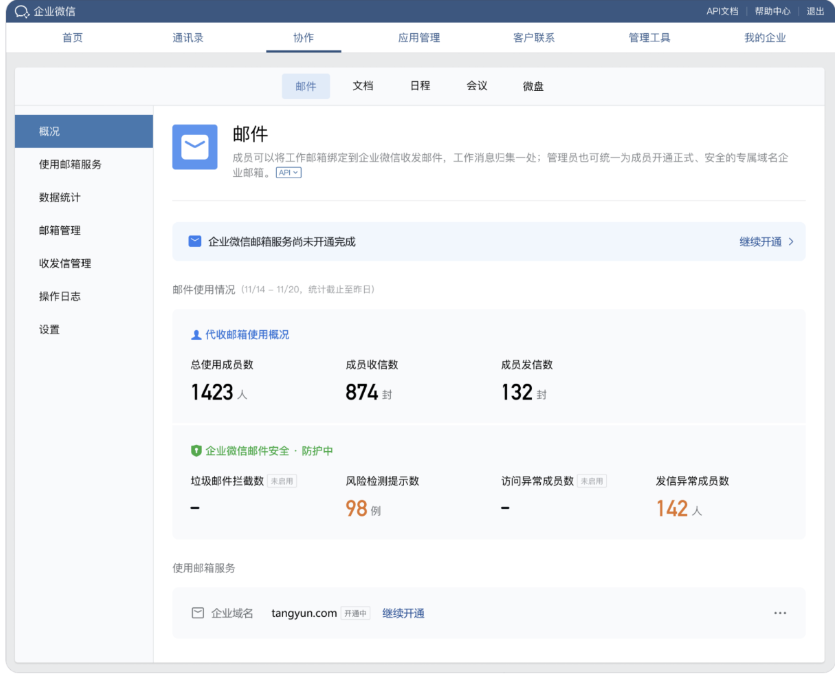Expand the 继续开通 arrow in the notification banner

point(789,239)
